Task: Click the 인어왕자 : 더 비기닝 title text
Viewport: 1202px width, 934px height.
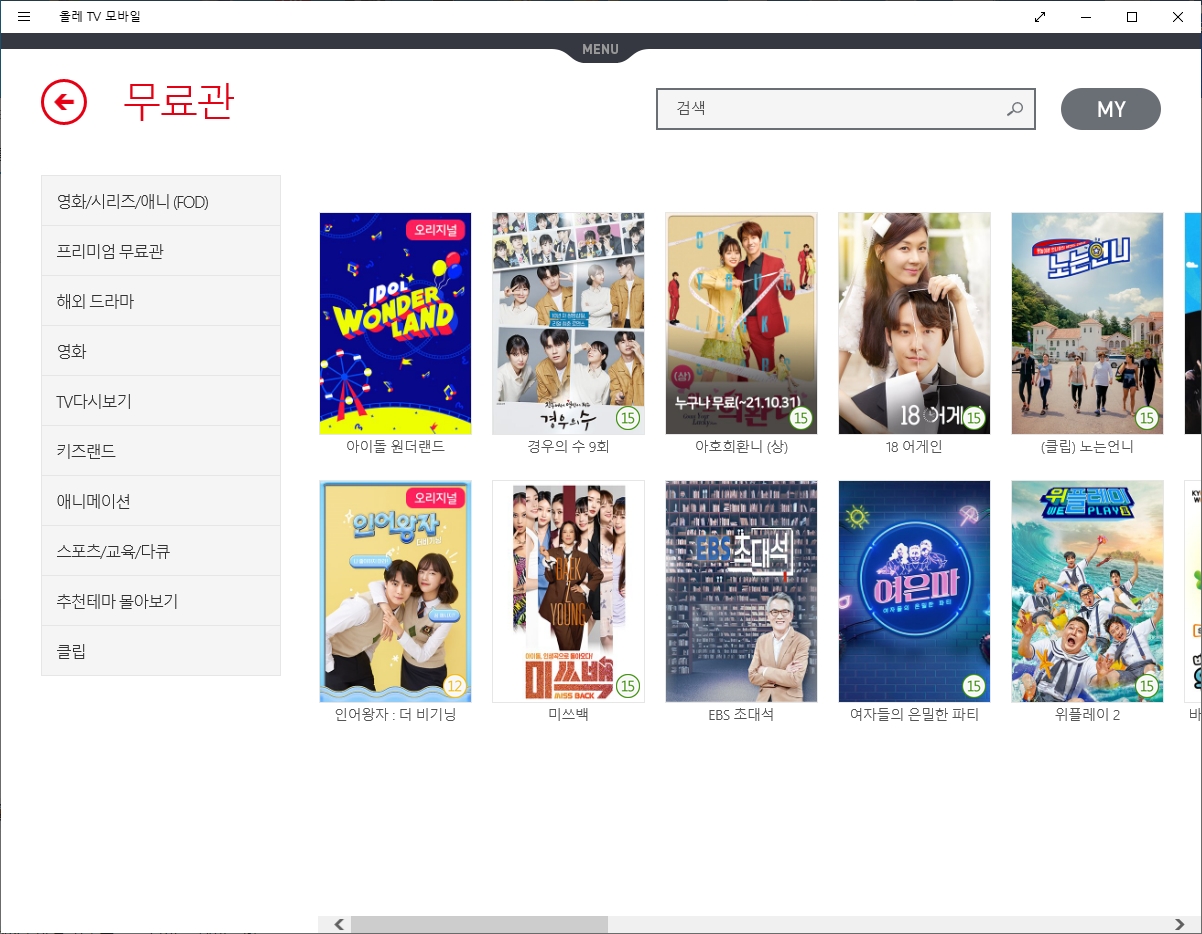Action: [x=395, y=715]
